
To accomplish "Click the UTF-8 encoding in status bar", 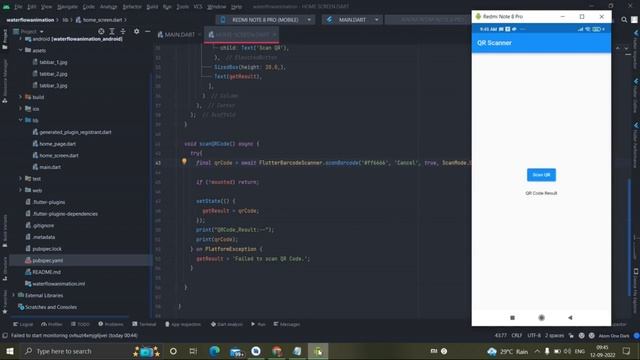I will (x=534, y=336).
